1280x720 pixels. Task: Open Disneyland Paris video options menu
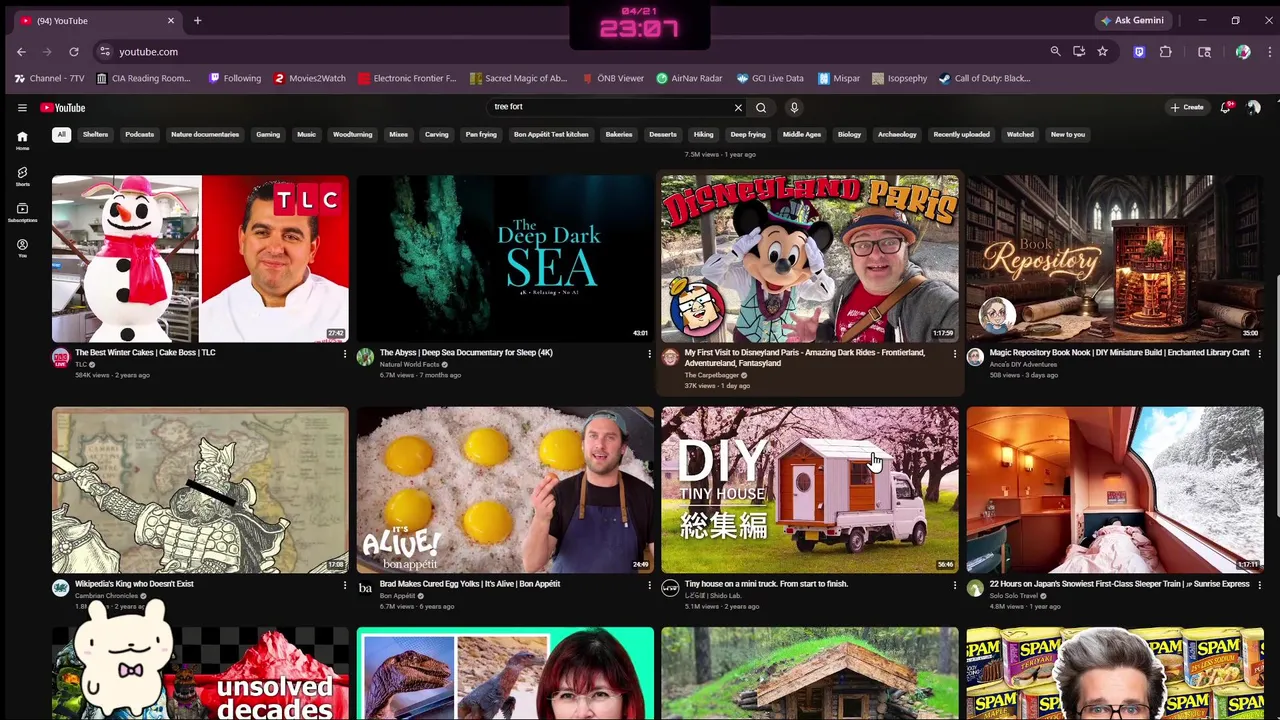(954, 353)
